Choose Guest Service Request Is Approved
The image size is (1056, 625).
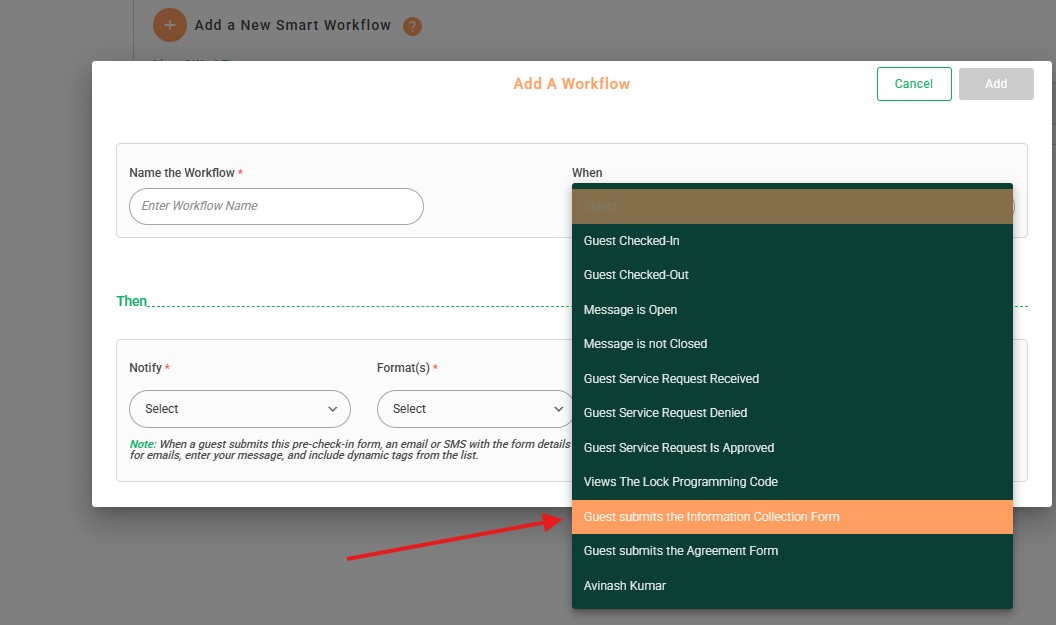(x=792, y=448)
